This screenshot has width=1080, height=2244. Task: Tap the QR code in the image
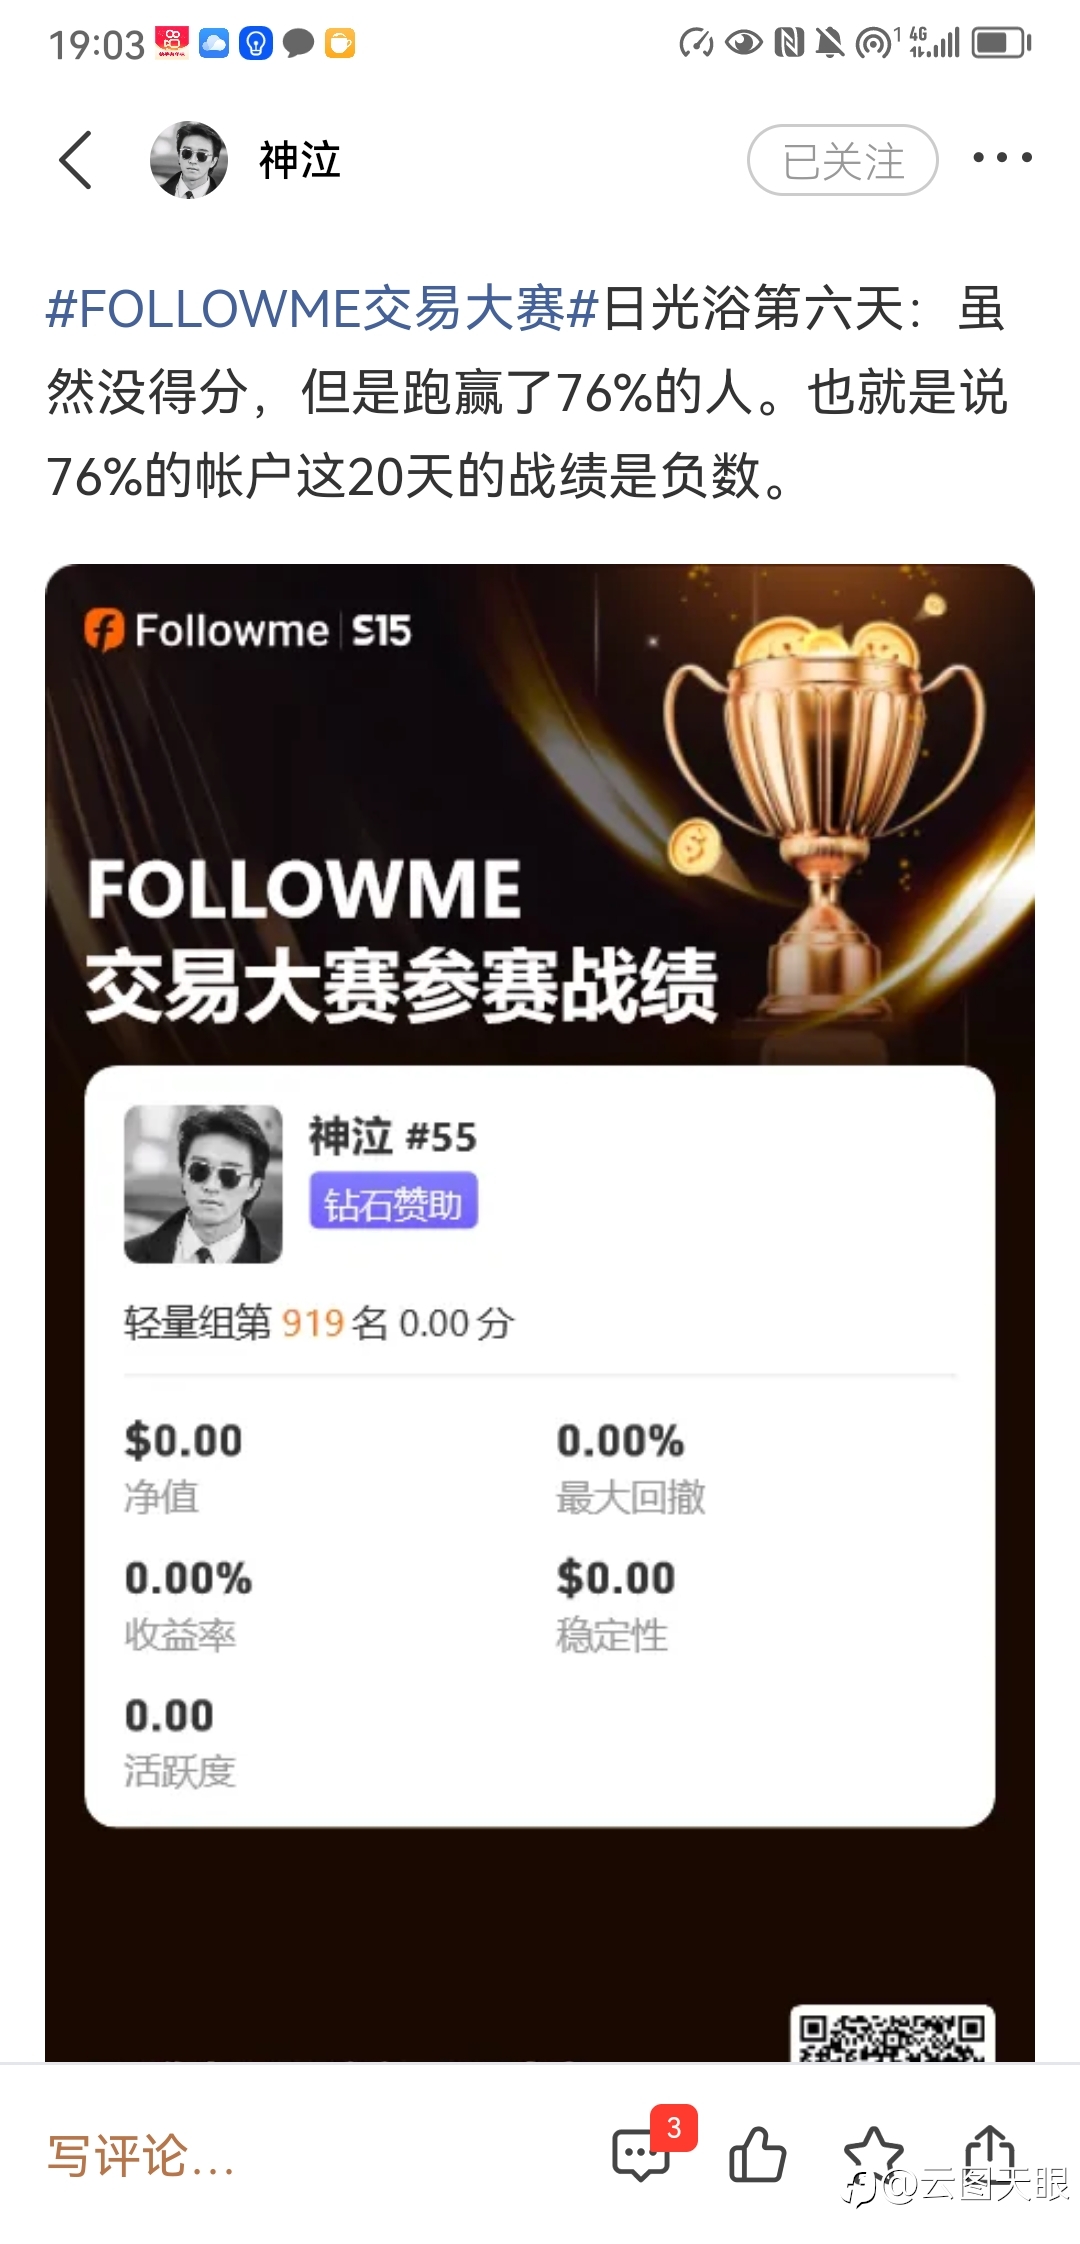coord(892,2033)
